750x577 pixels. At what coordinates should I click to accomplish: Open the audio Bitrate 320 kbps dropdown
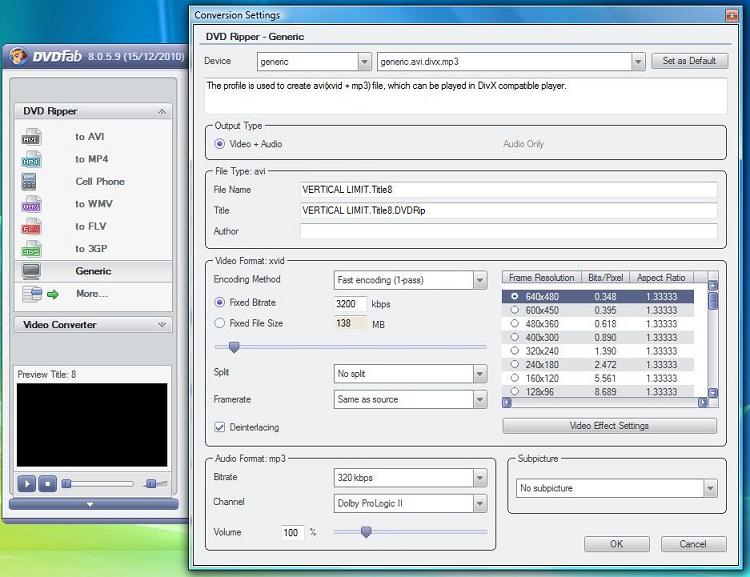tap(480, 477)
